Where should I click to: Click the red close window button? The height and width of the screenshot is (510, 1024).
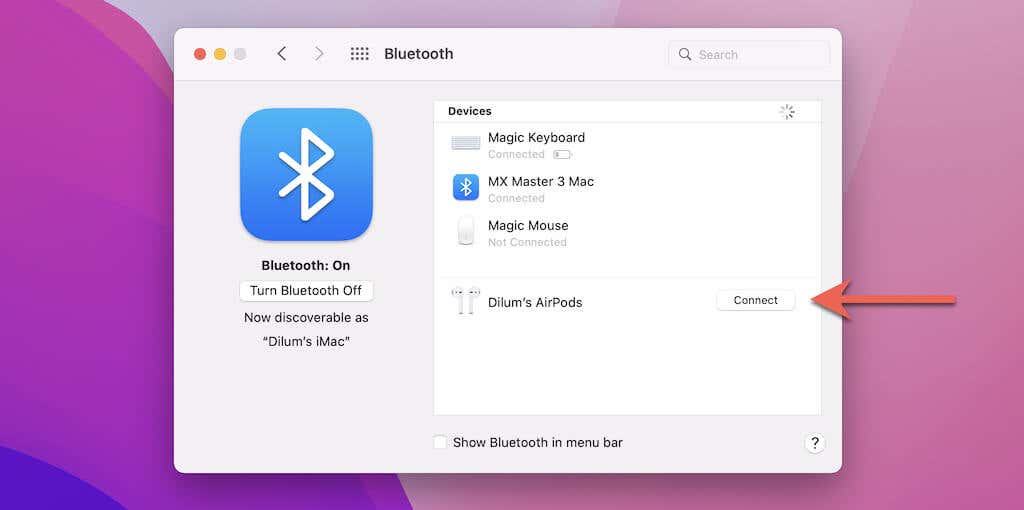tap(200, 54)
